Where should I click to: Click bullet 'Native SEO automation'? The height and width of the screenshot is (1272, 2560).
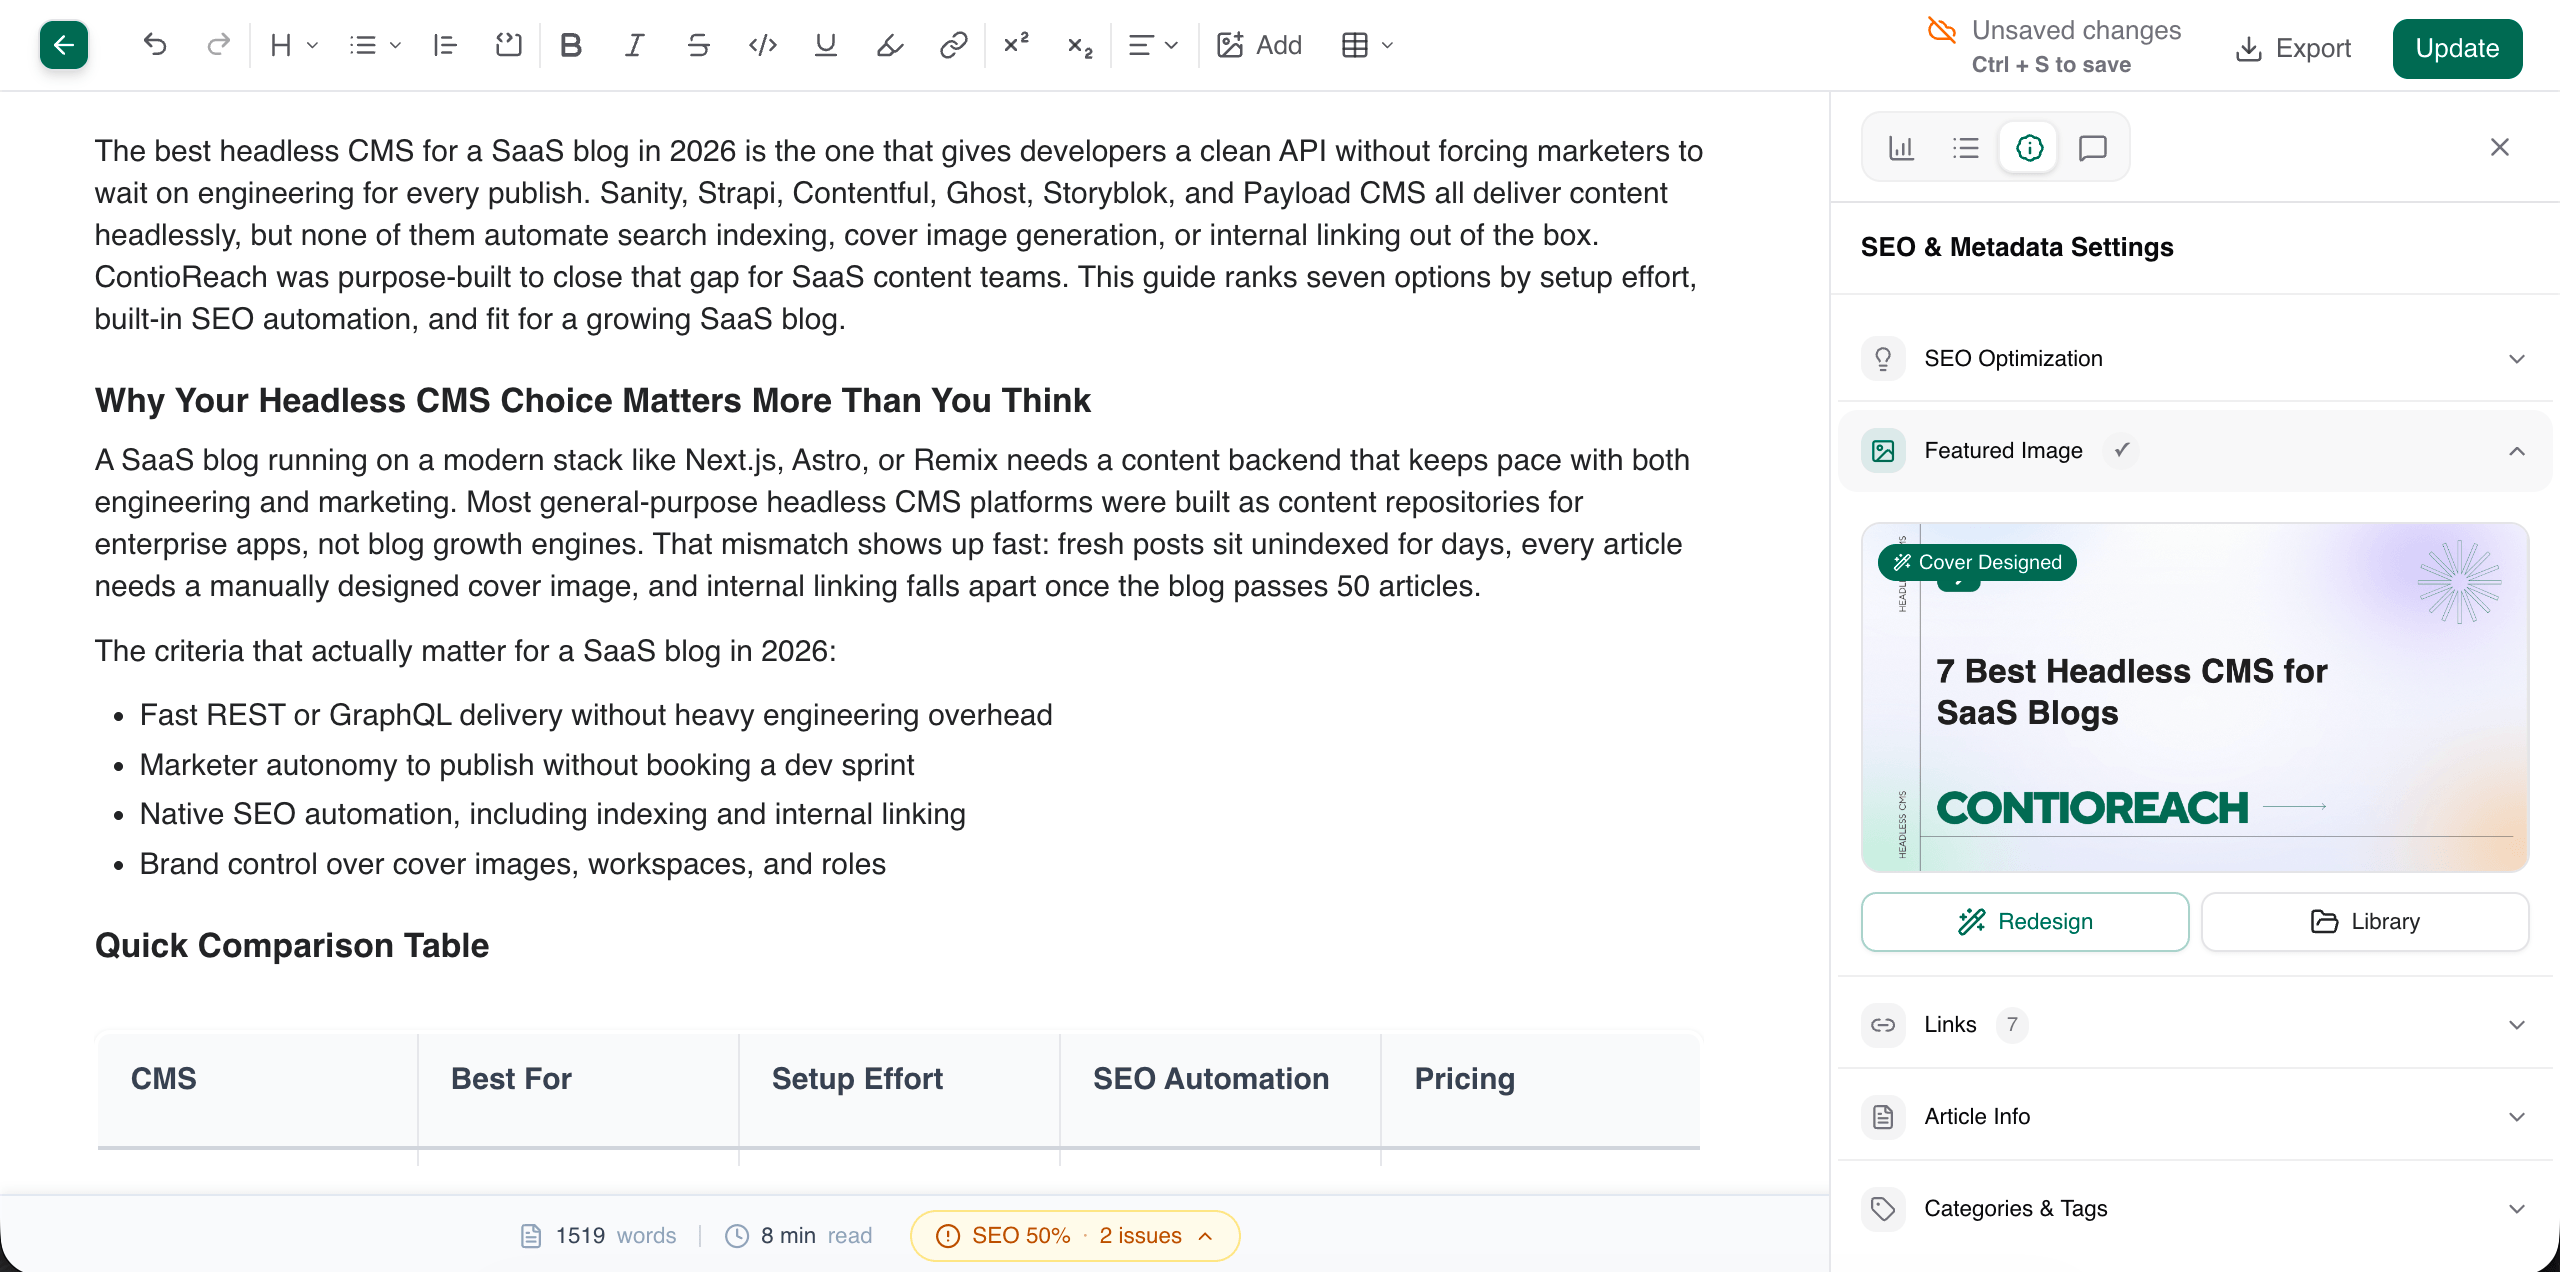(x=552, y=814)
